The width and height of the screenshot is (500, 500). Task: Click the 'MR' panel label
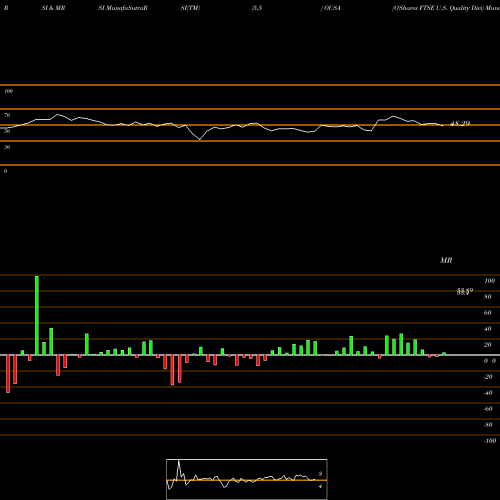pos(446,260)
